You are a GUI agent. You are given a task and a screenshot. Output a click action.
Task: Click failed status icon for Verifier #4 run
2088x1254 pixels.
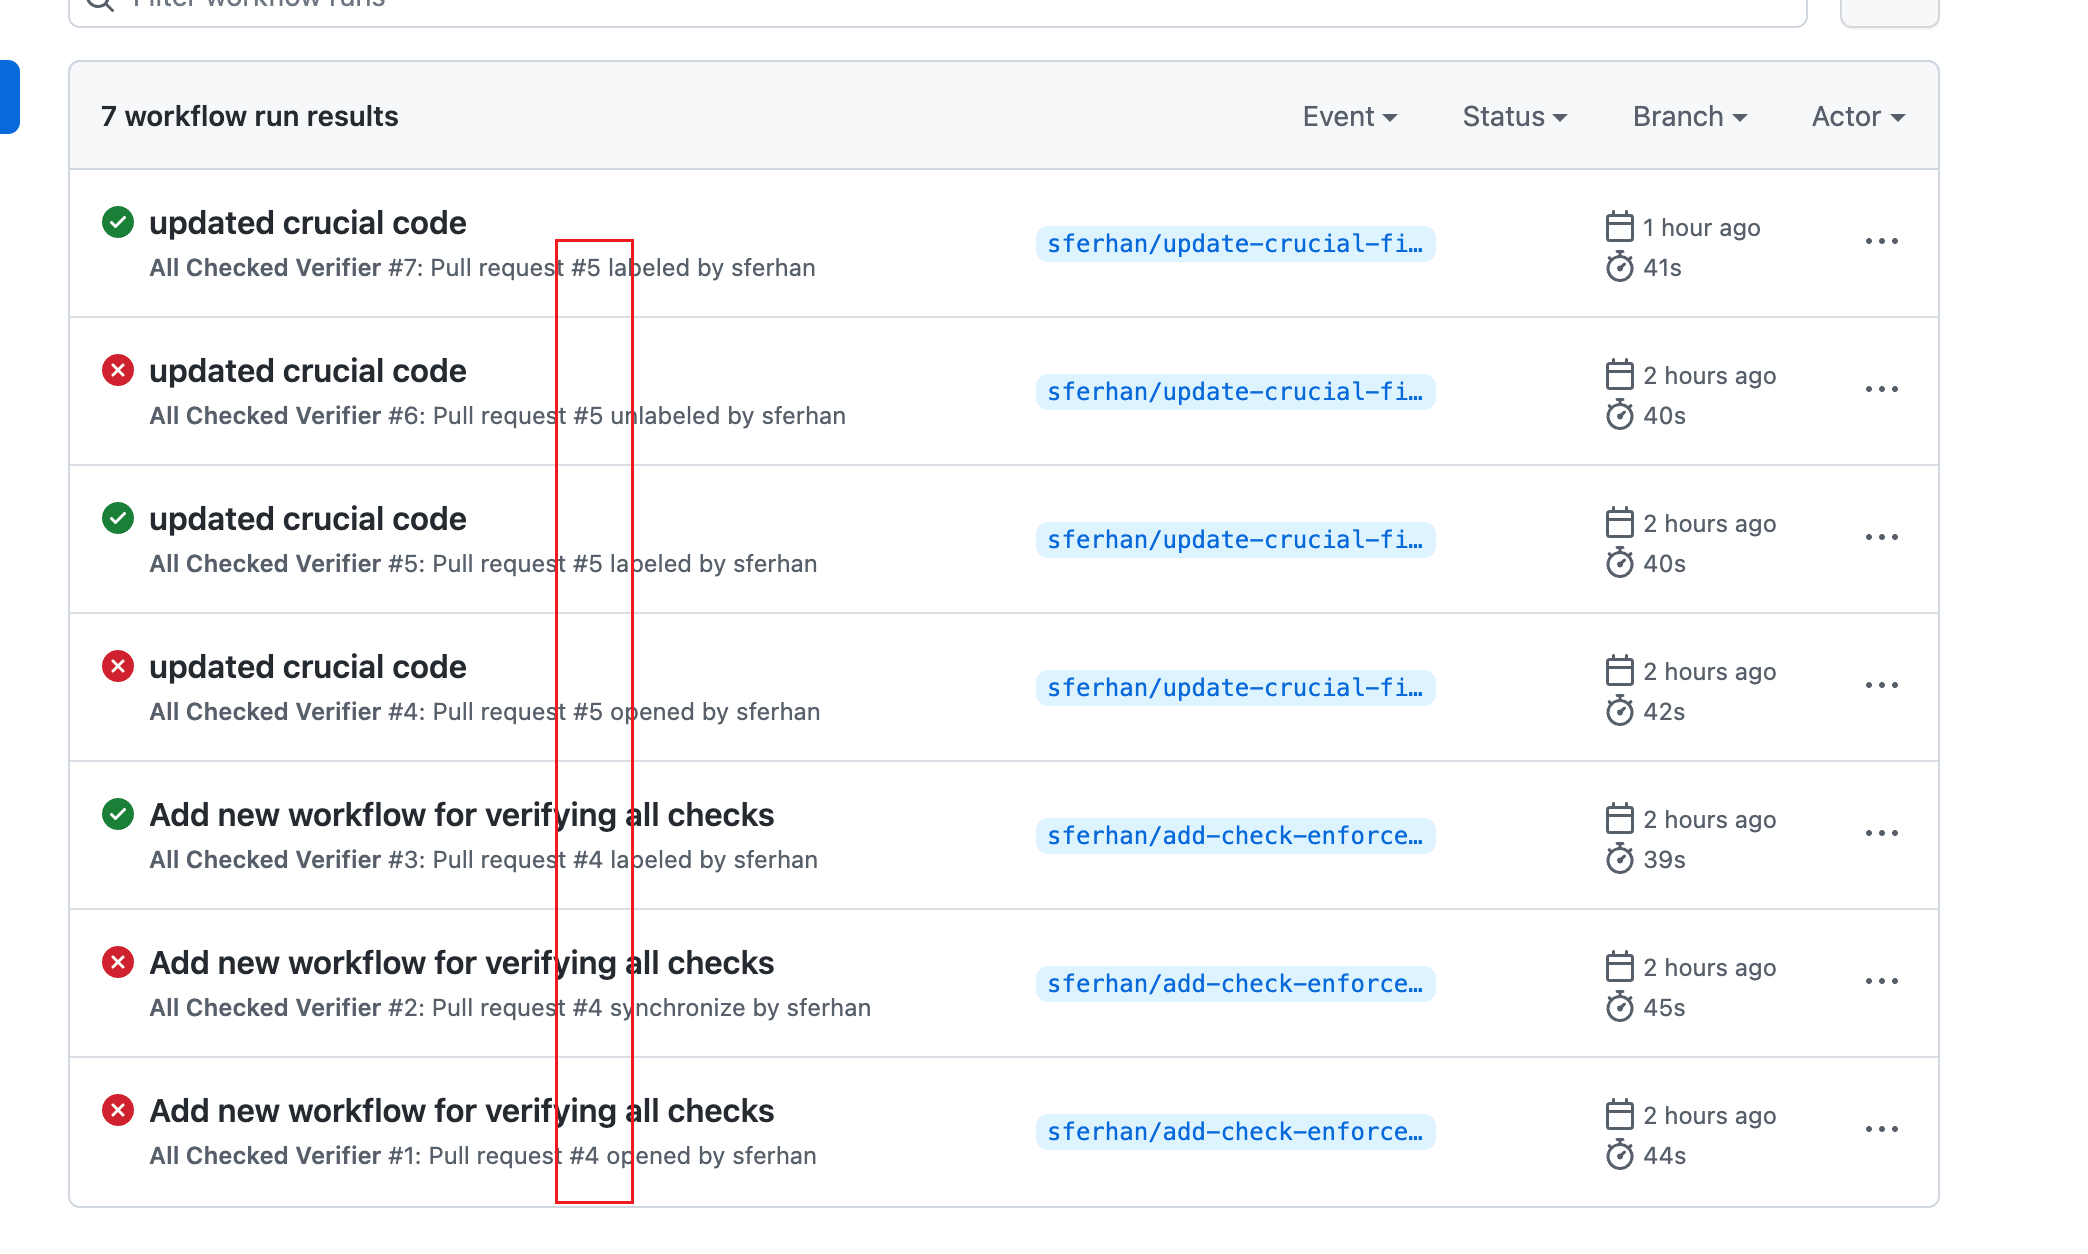118,666
